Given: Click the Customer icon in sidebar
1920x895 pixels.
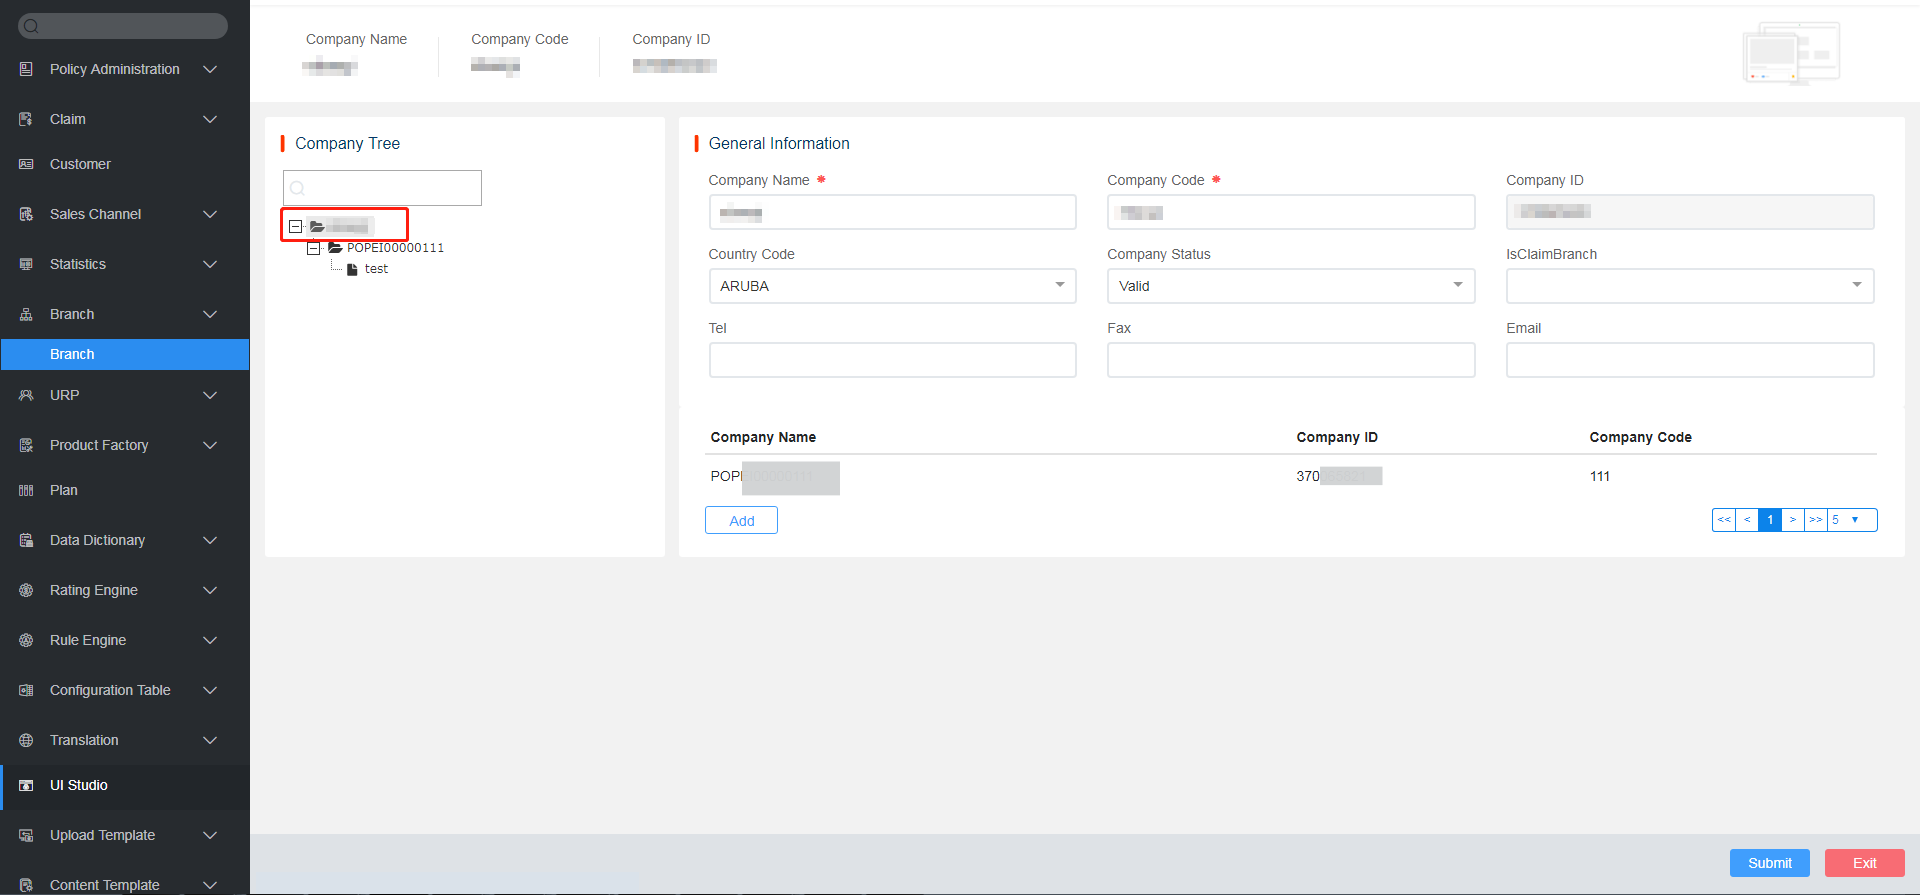Looking at the screenshot, I should 26,164.
